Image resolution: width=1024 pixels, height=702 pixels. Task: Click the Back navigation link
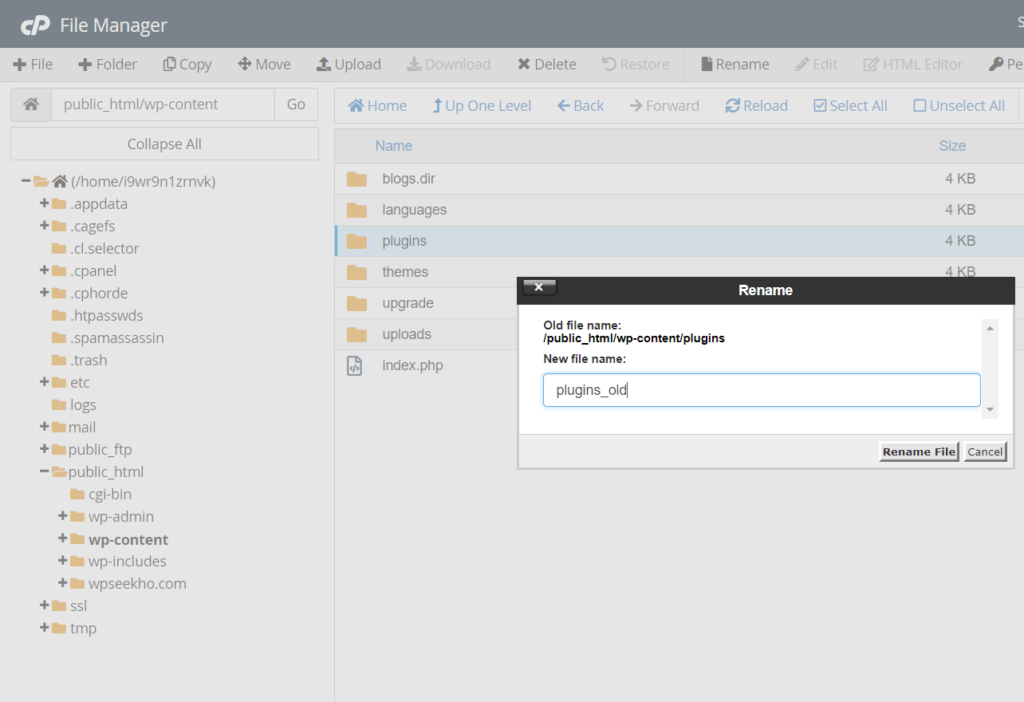[581, 106]
